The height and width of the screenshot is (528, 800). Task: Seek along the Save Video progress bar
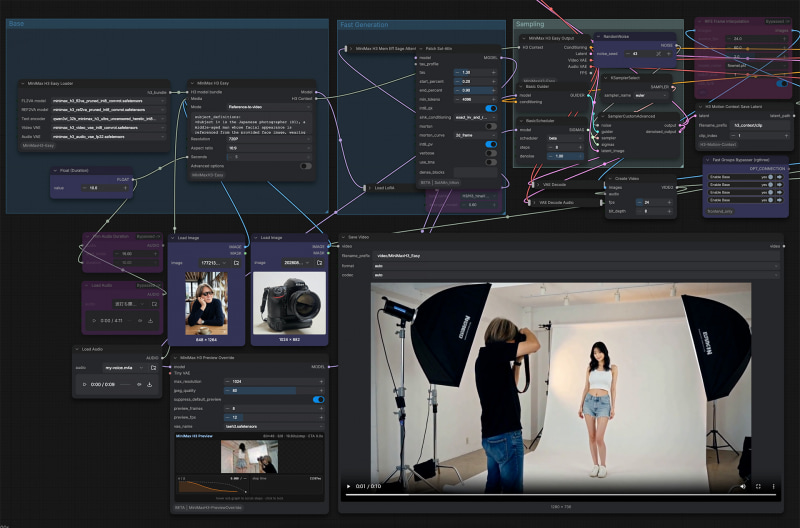click(561, 494)
